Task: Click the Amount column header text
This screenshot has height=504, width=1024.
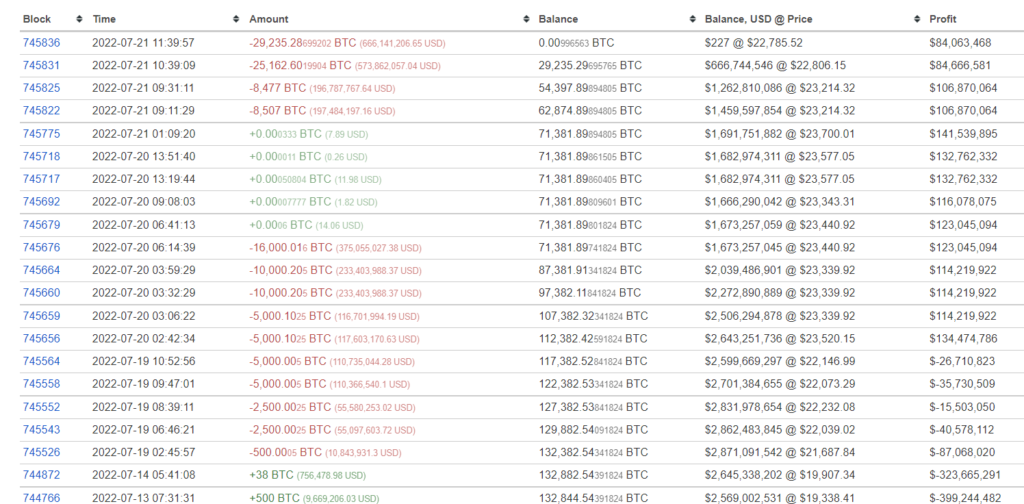Action: point(269,19)
